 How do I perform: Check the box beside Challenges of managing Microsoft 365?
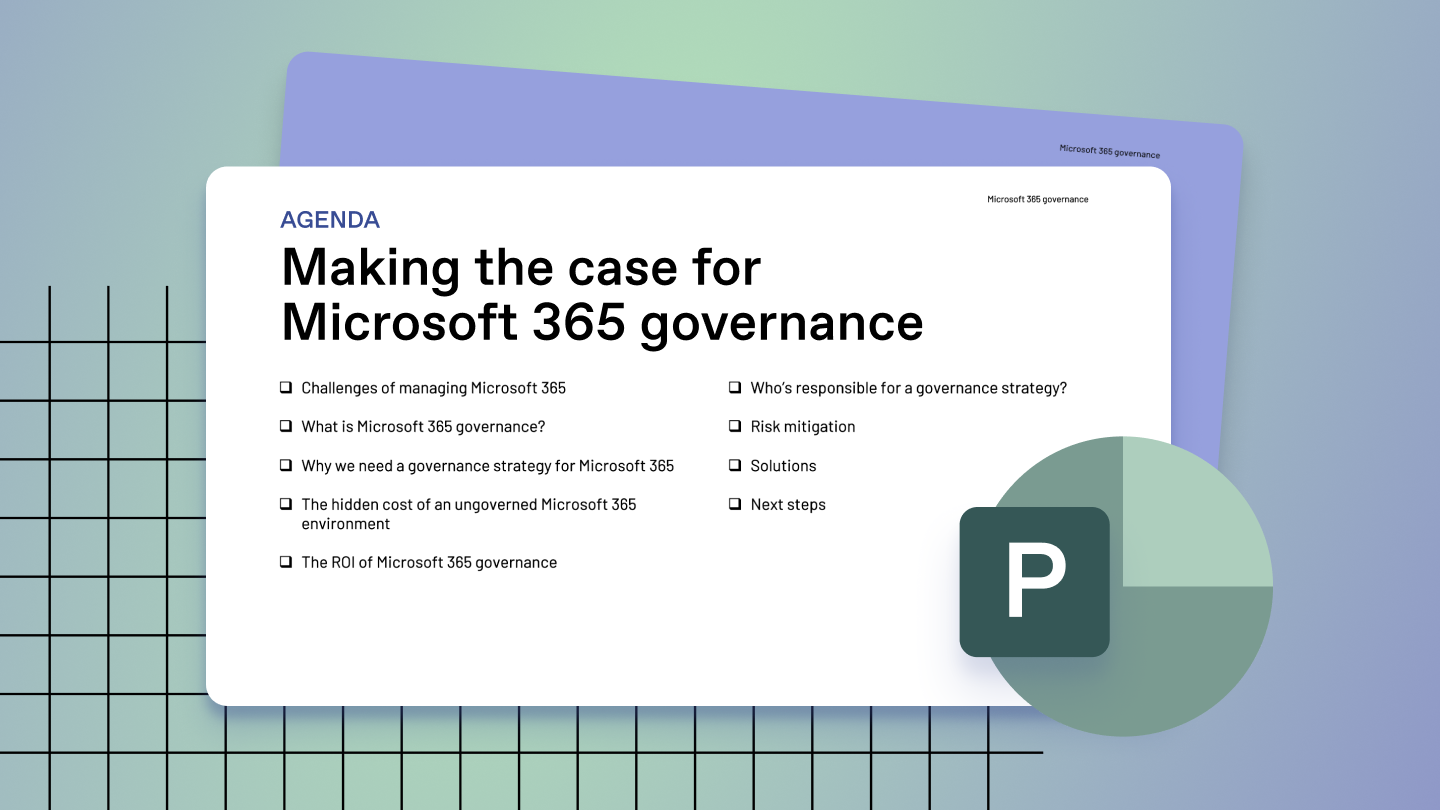pos(285,387)
